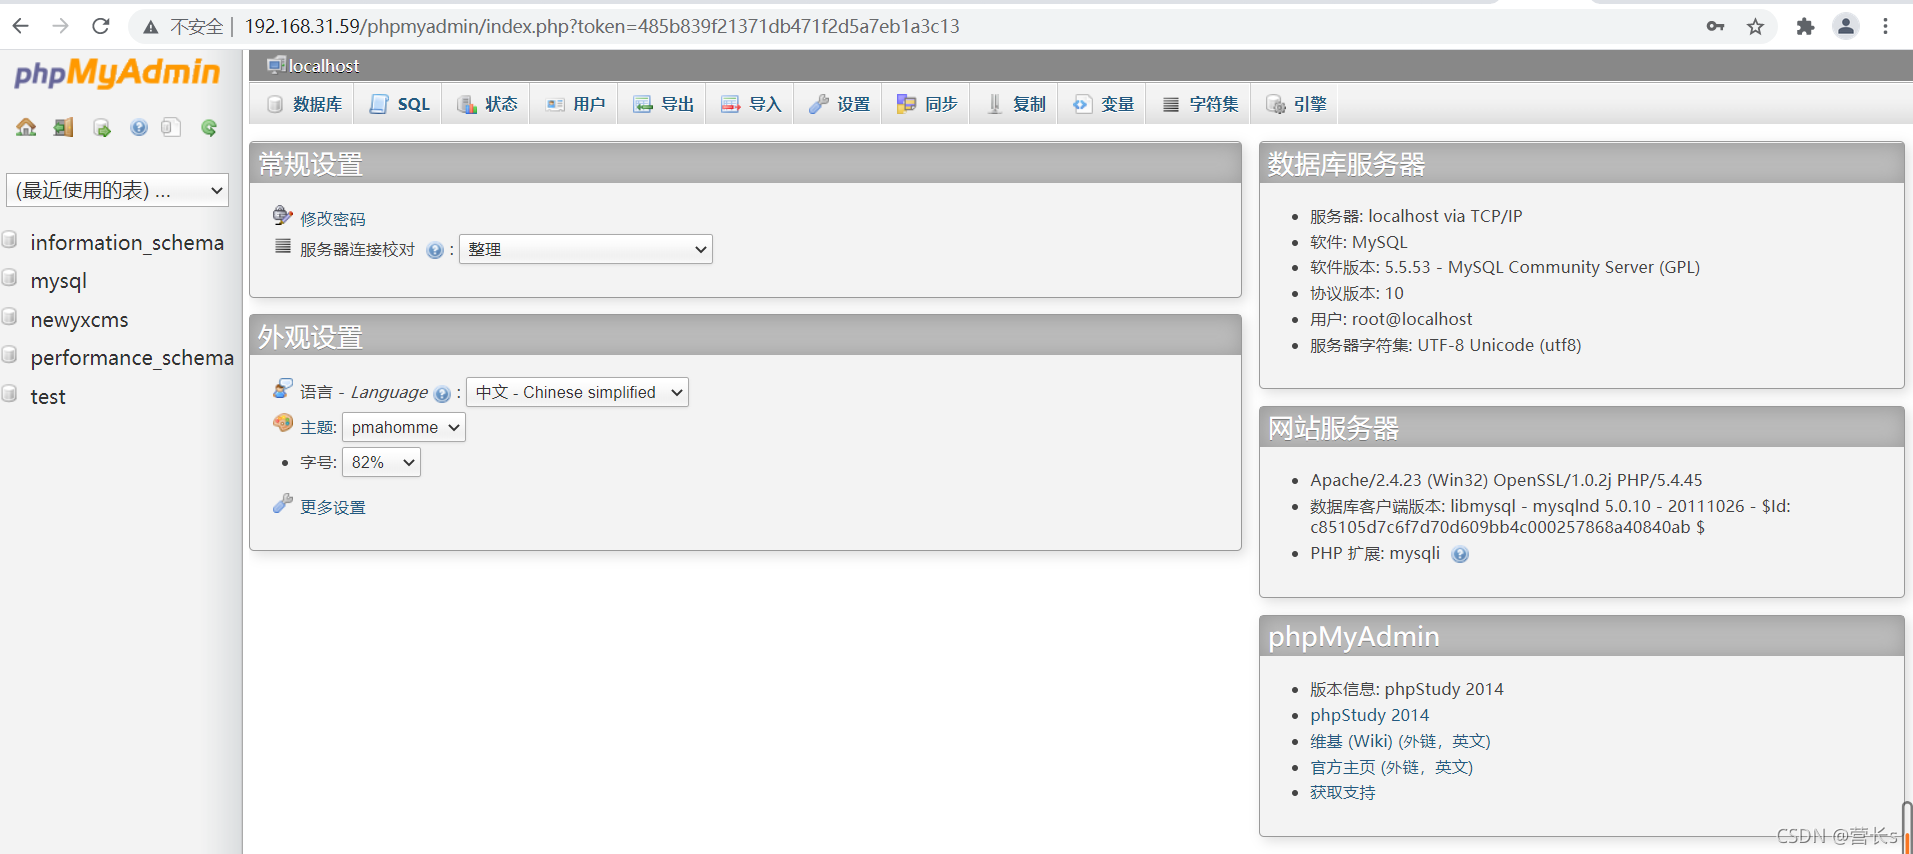
Task: Open the 同步 tab
Action: point(927,104)
